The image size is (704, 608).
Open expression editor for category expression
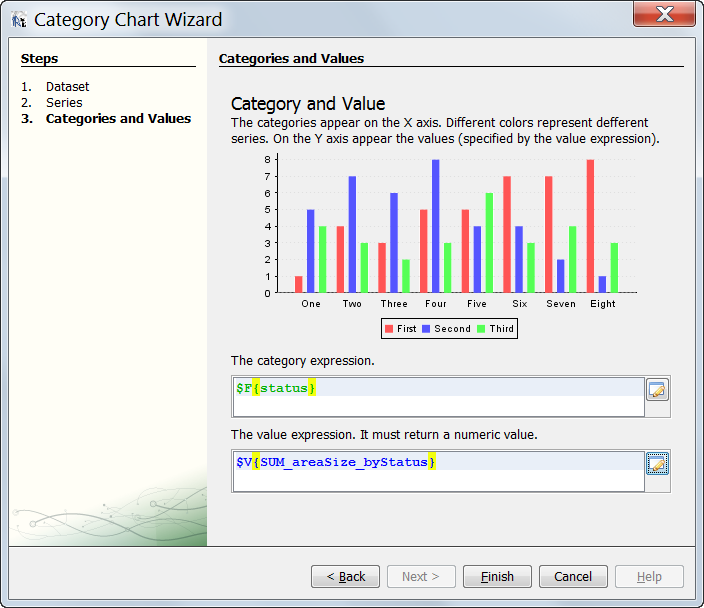tap(656, 390)
